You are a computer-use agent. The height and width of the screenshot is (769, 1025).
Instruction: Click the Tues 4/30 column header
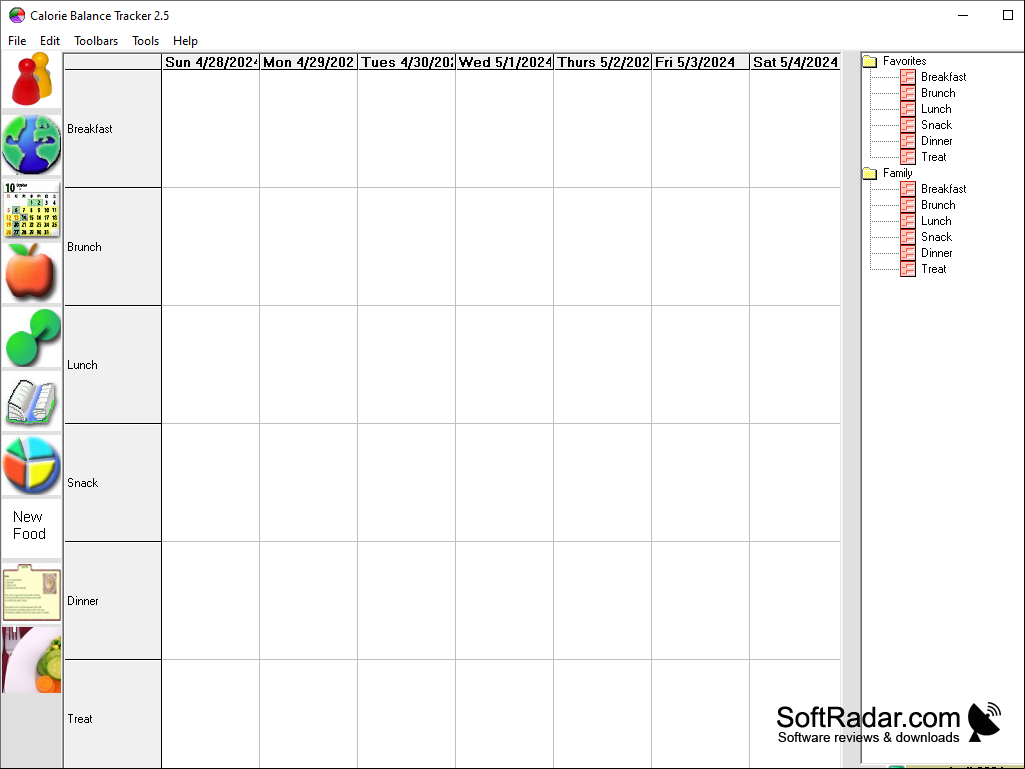pos(407,62)
